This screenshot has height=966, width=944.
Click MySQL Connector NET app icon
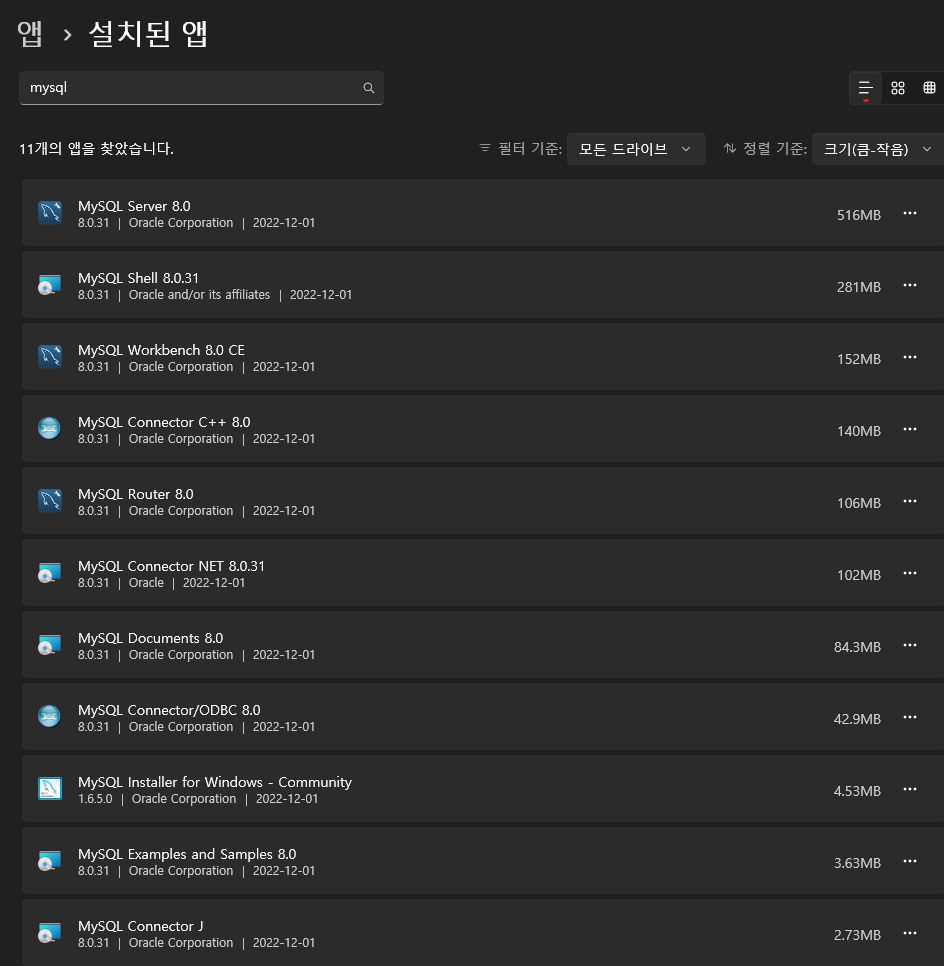point(50,573)
